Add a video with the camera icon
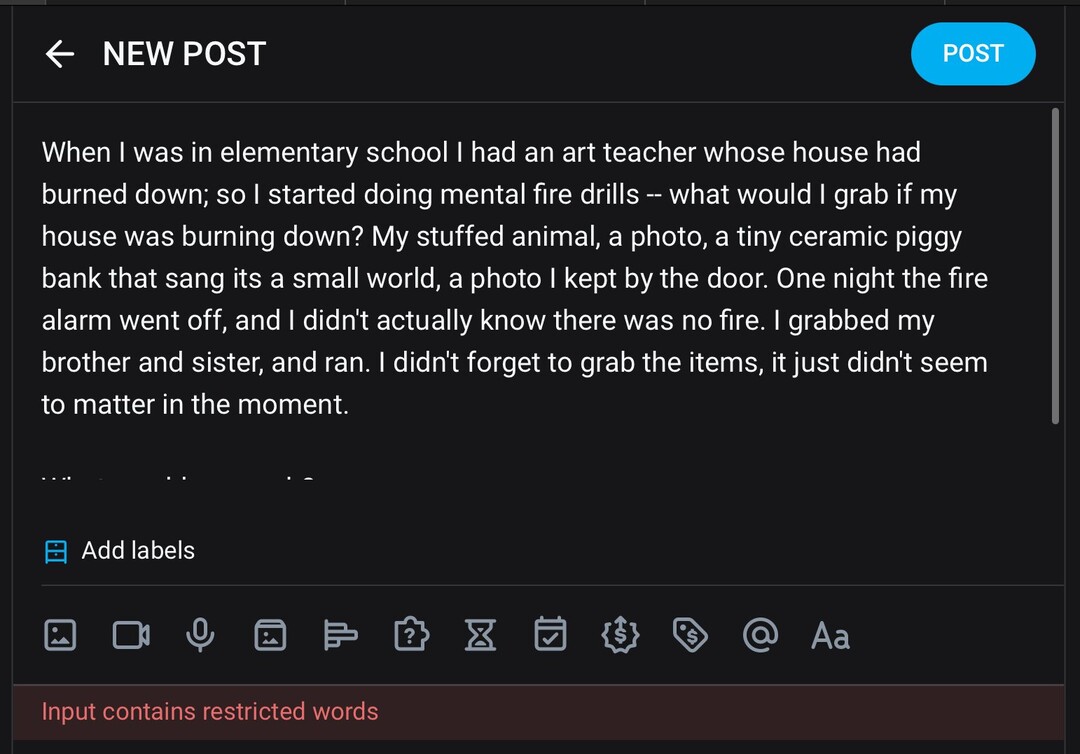1080x754 pixels. (131, 635)
